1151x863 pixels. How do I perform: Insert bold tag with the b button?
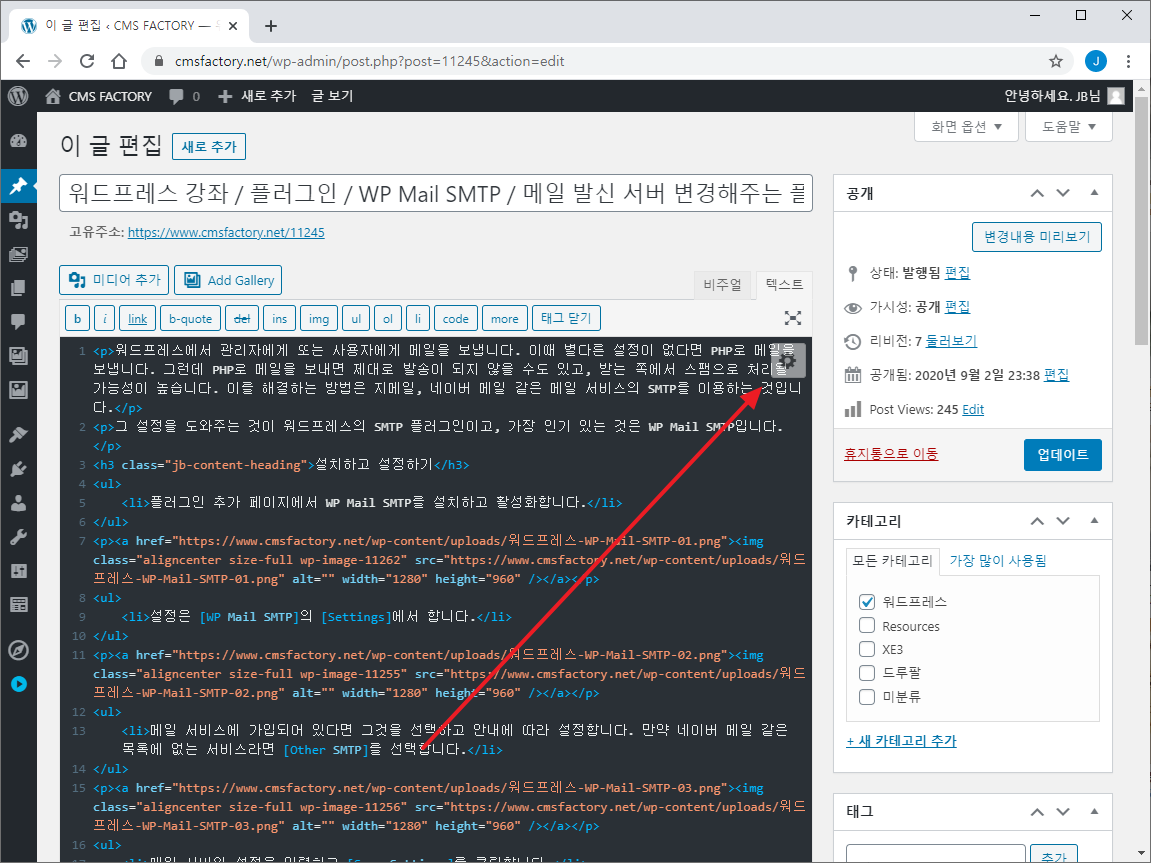tap(77, 318)
